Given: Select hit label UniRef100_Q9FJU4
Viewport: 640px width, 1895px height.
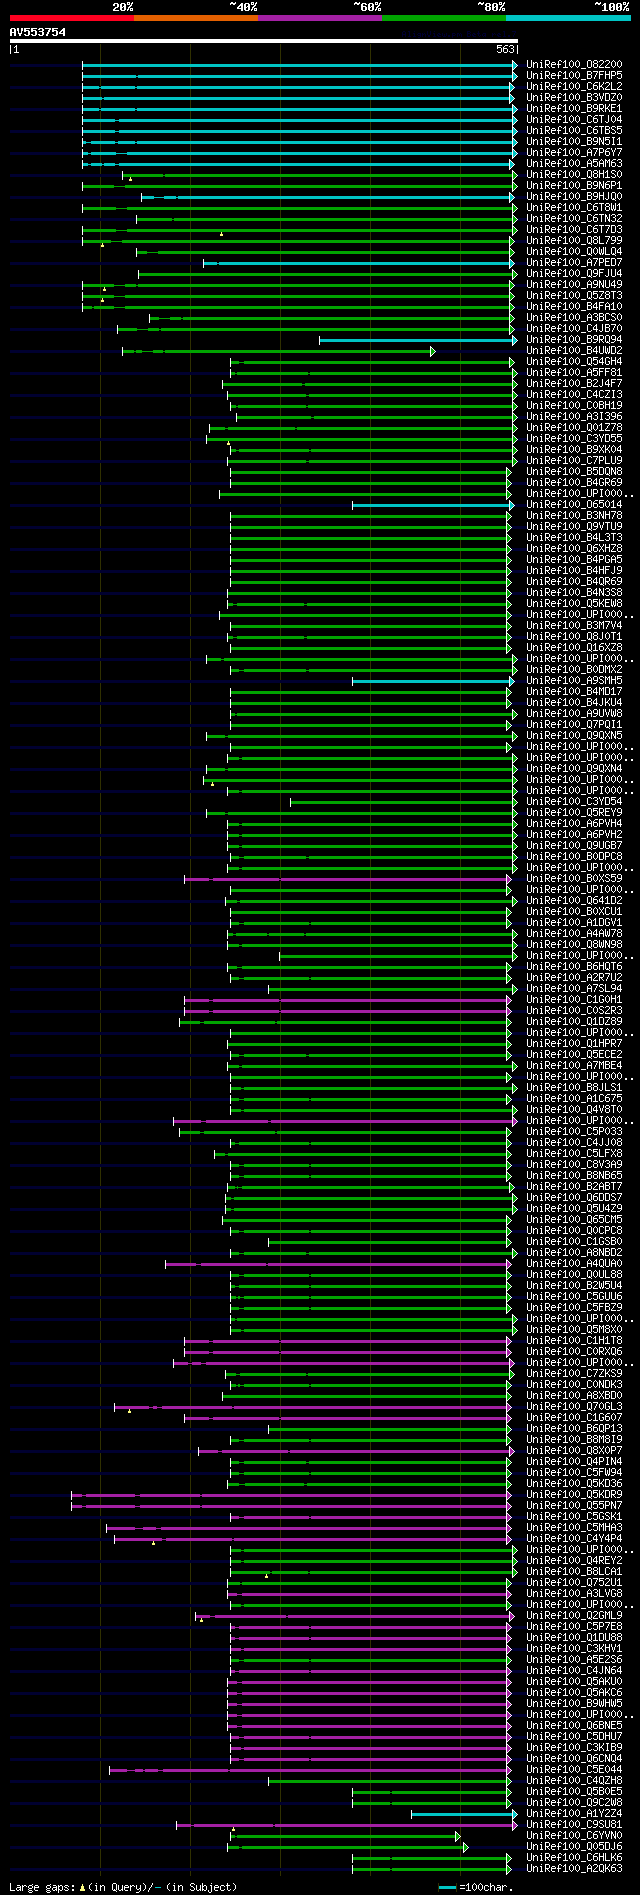Looking at the screenshot, I should point(575,274).
